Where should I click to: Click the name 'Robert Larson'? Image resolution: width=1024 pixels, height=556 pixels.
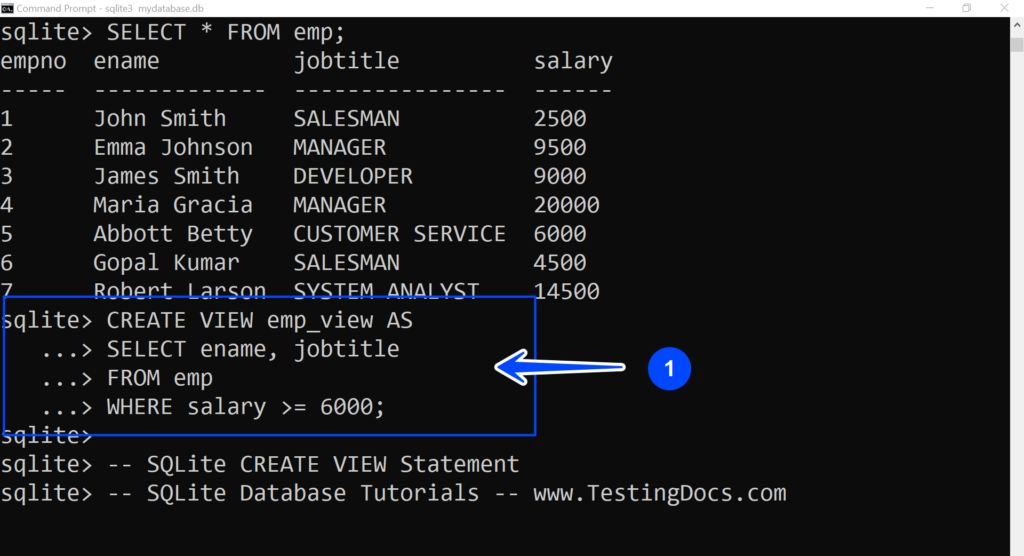pos(180,290)
